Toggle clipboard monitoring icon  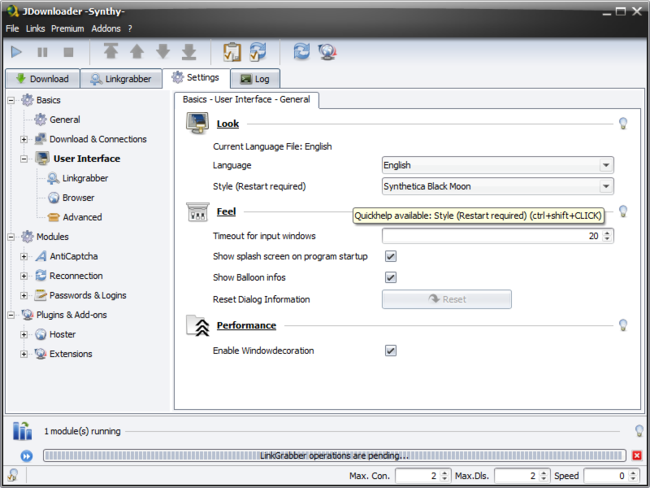[x=232, y=52]
